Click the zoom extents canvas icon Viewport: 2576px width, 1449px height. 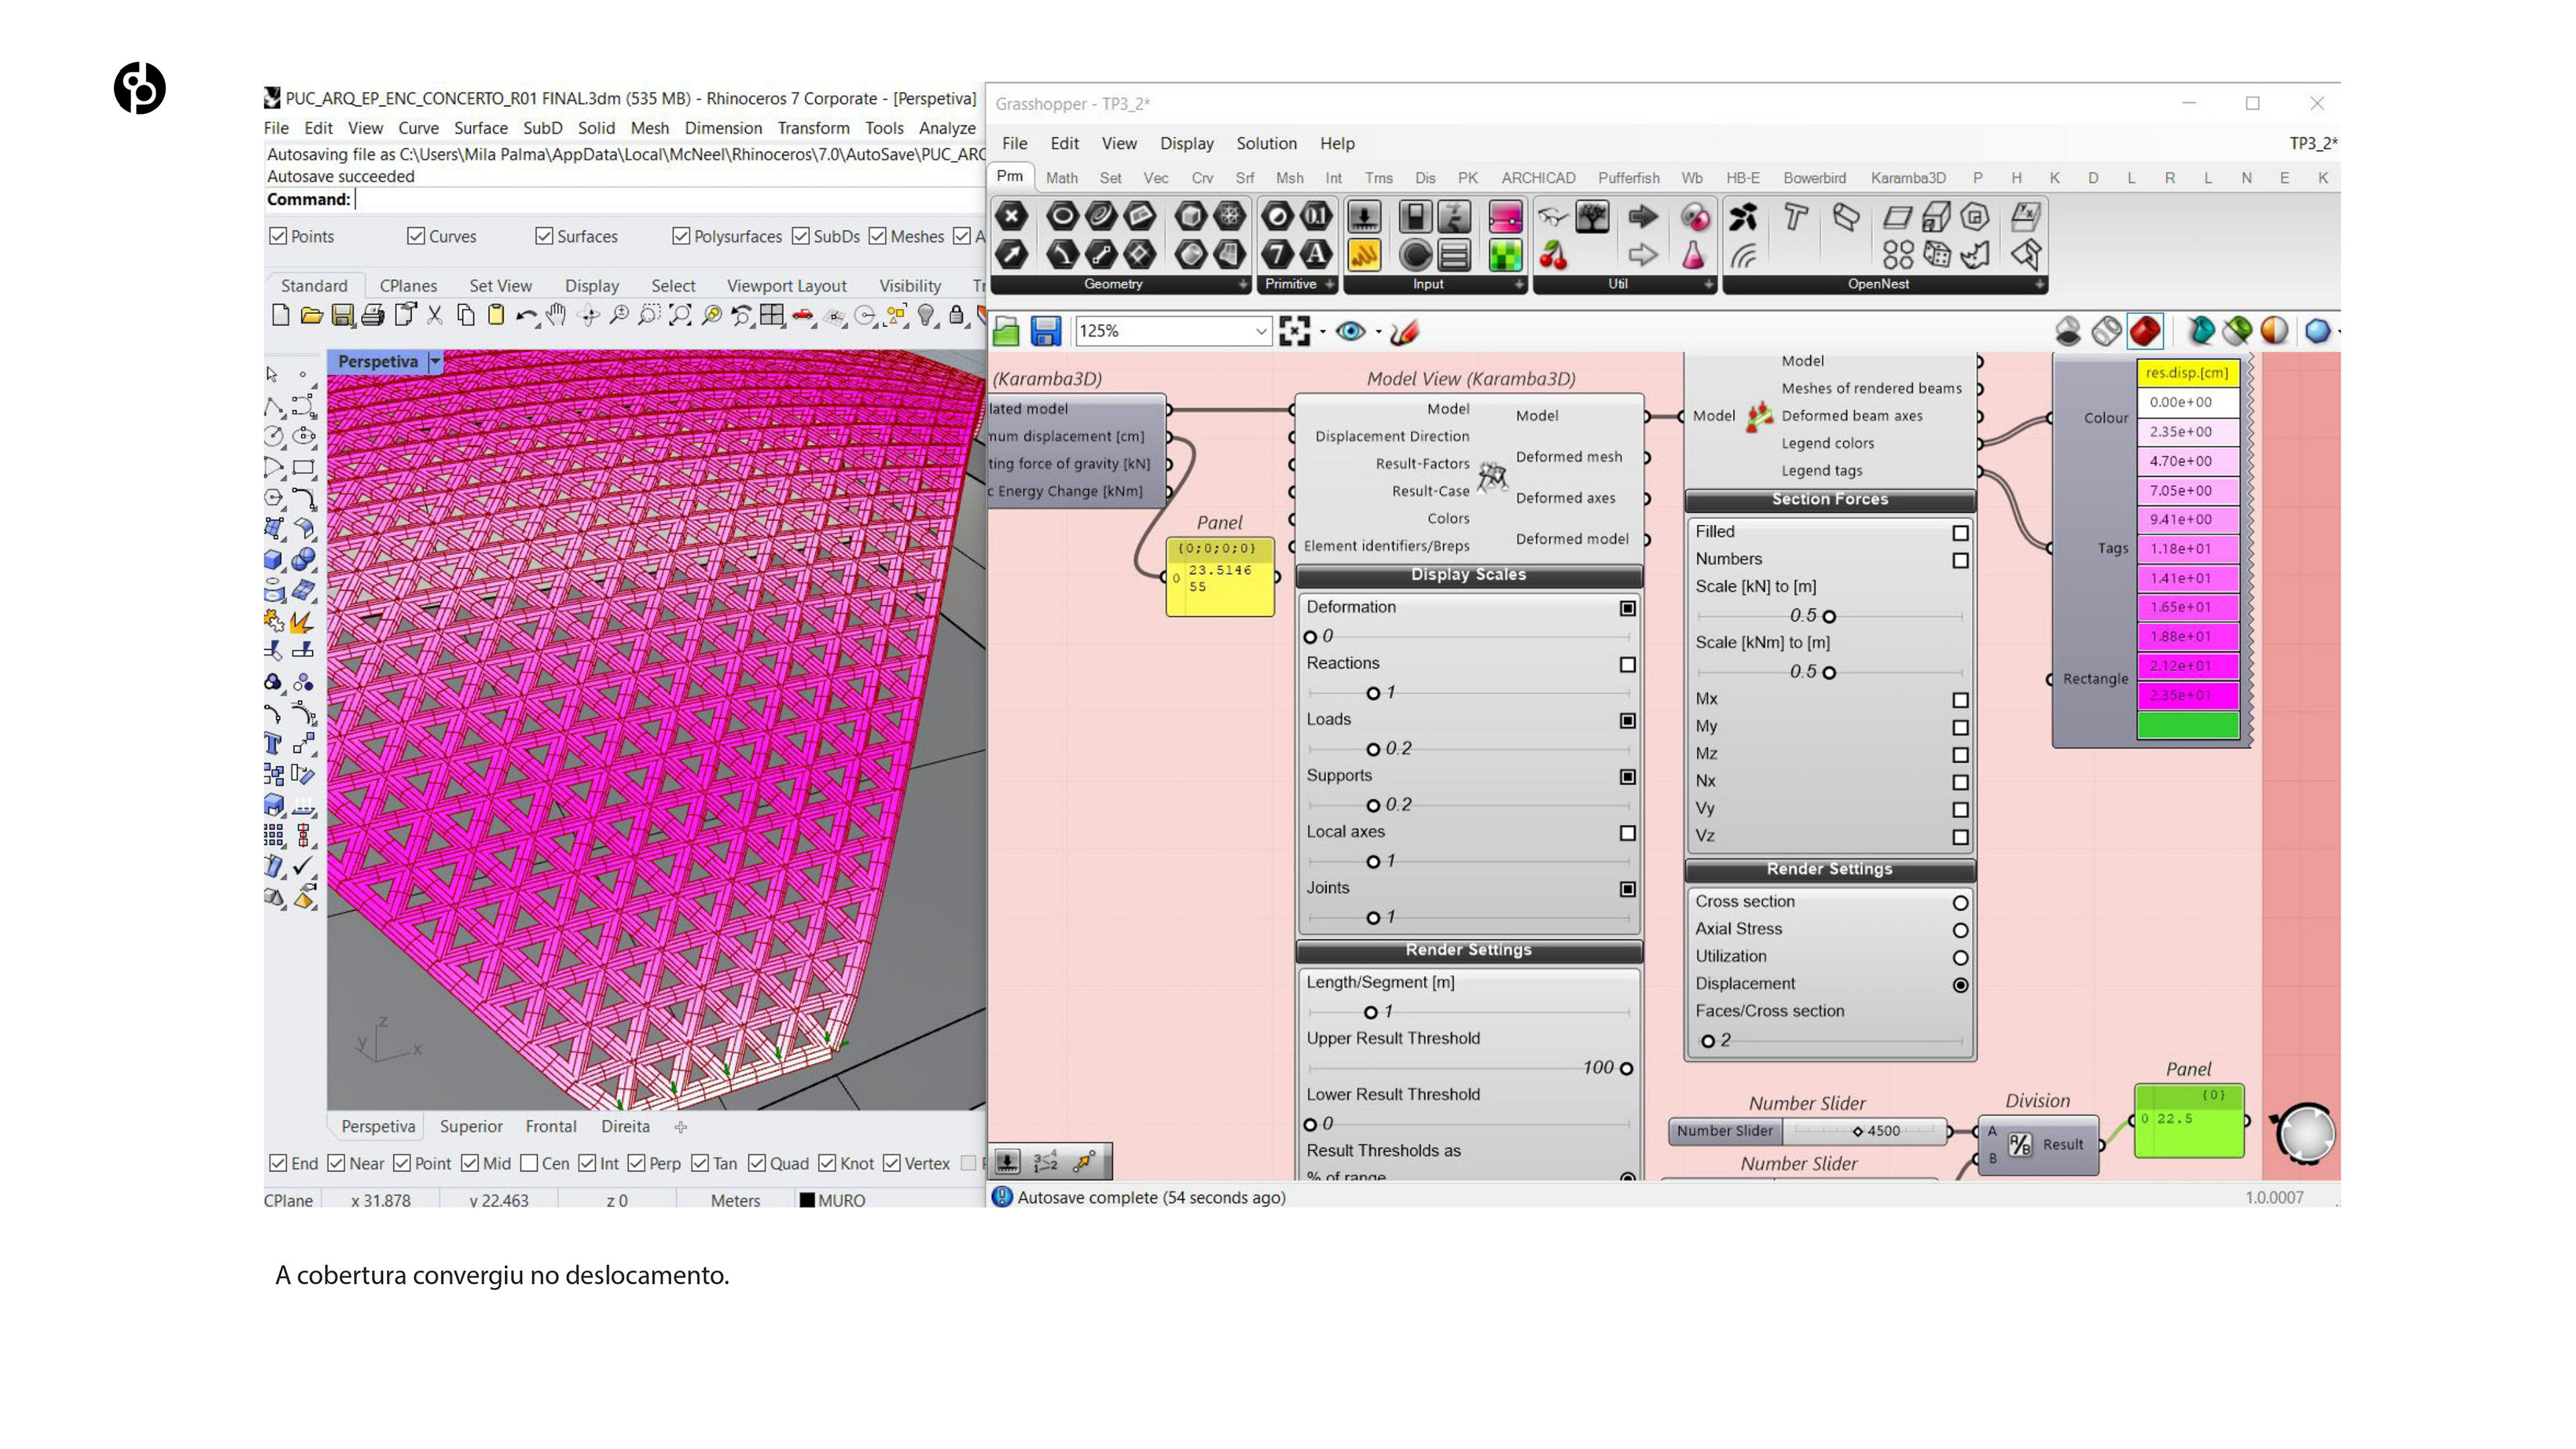coord(1294,331)
